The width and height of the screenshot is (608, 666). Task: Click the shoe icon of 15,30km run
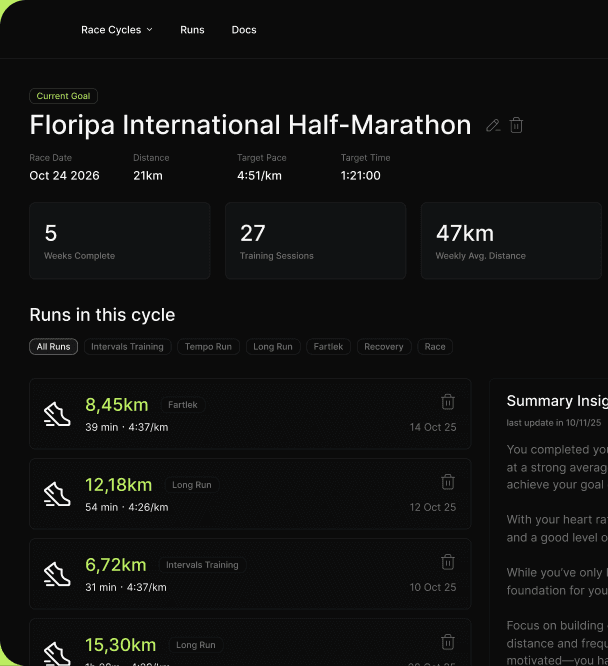(57, 654)
